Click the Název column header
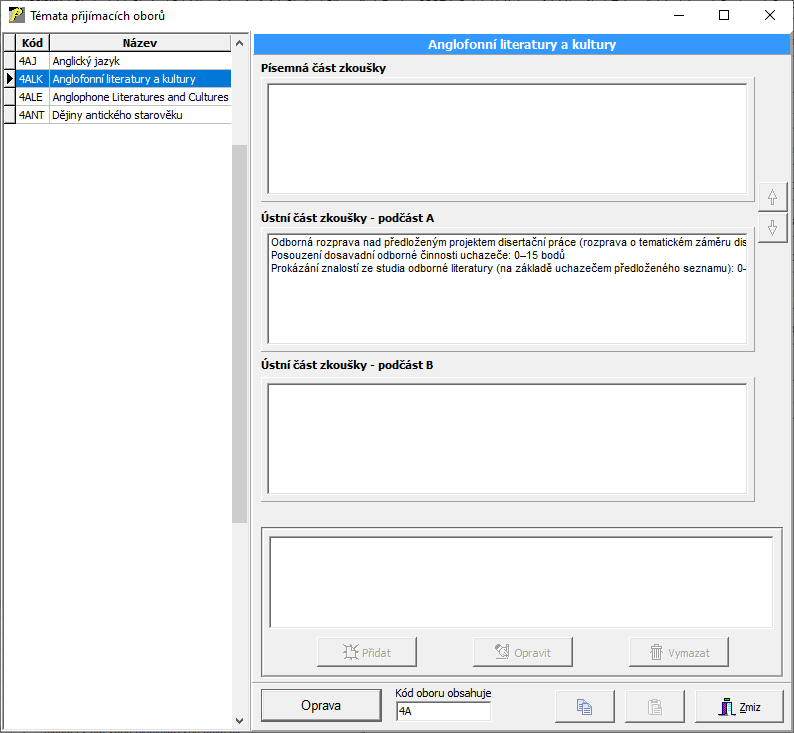Screen dimensions: 794x733 pyautogui.click(x=139, y=43)
